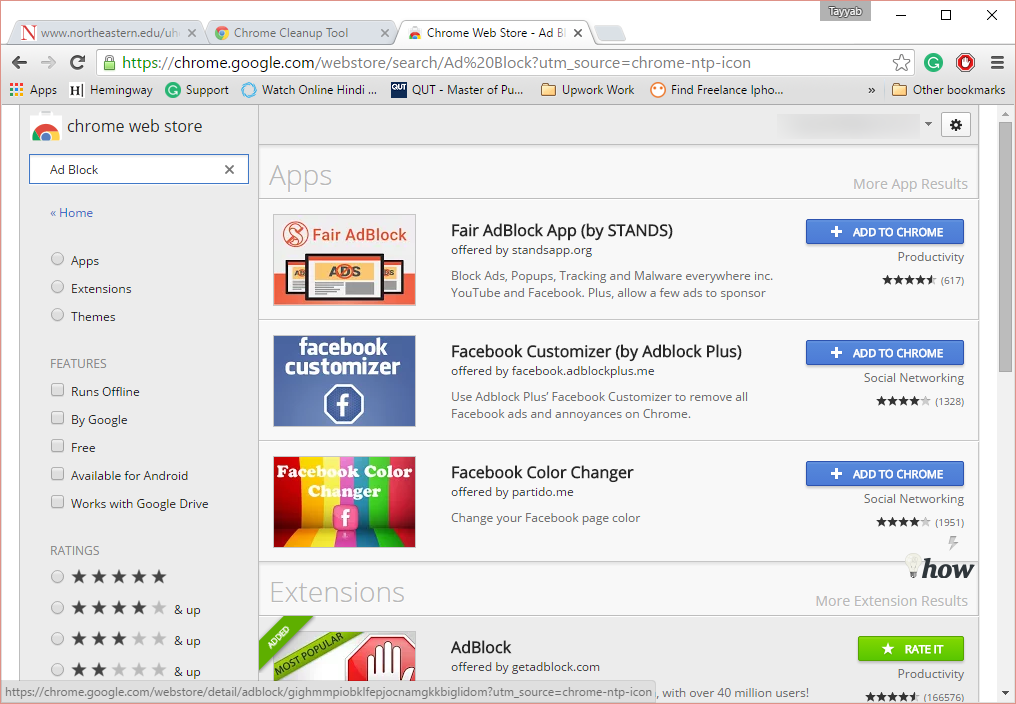Open the Apps bookmark shortcut

33,89
